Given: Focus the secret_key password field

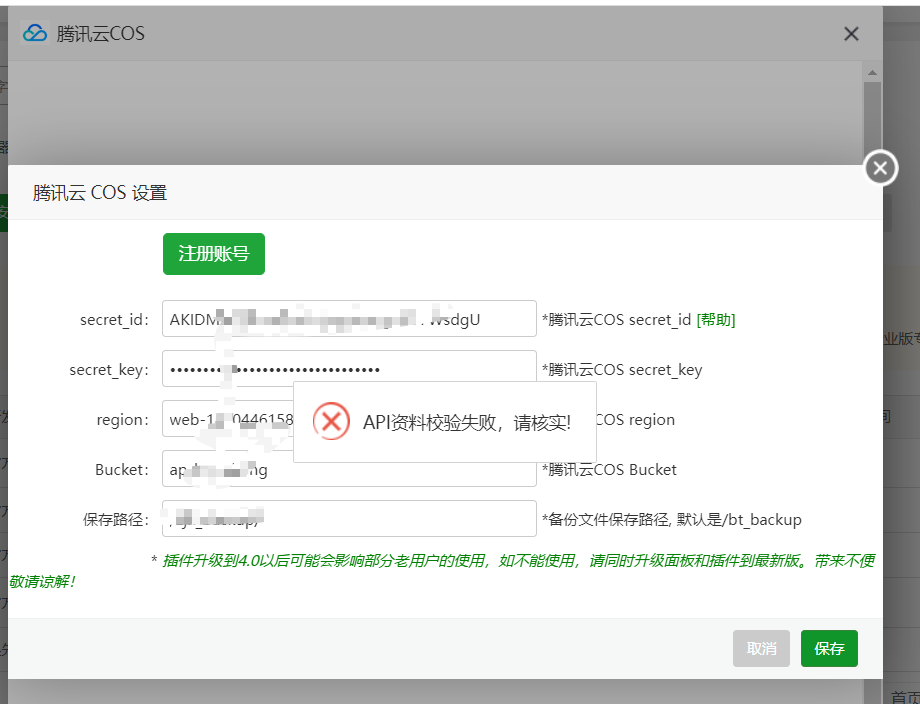Looking at the screenshot, I should (x=349, y=368).
